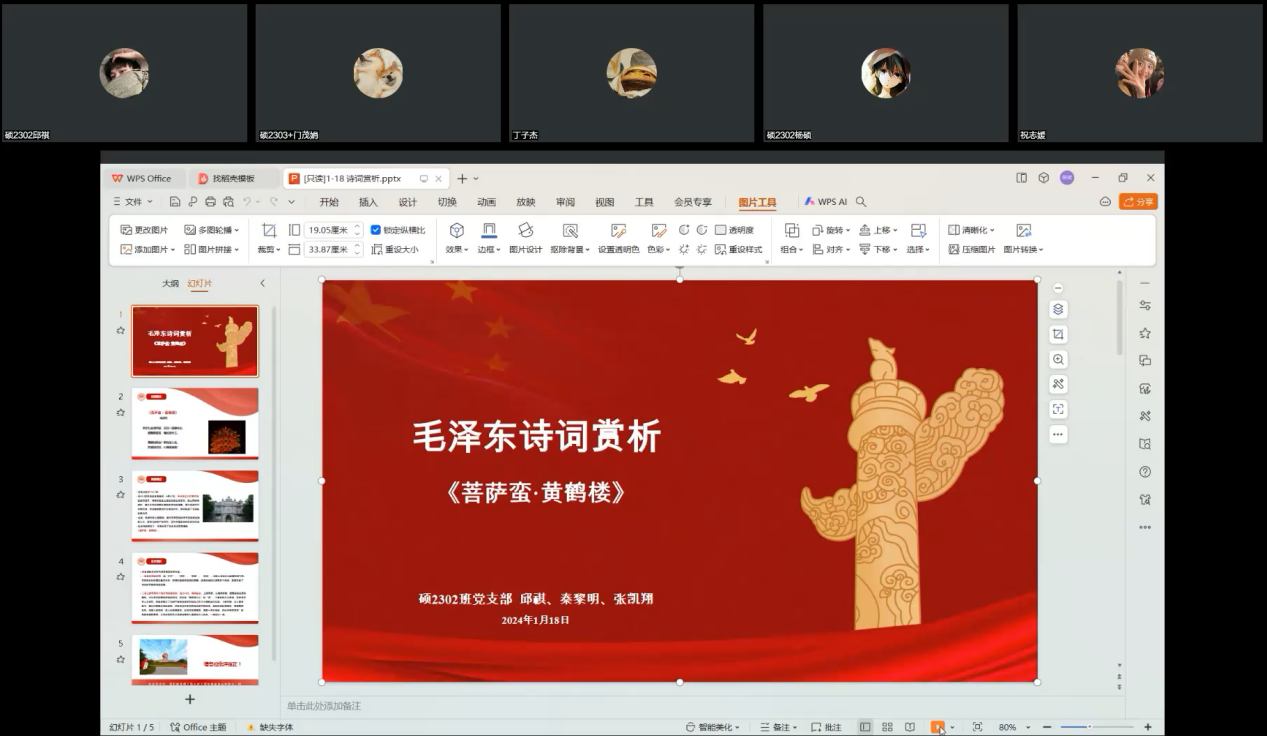Click the search magnifier next to WPS AI
Screen dimensions: 1267x736
(x=861, y=202)
